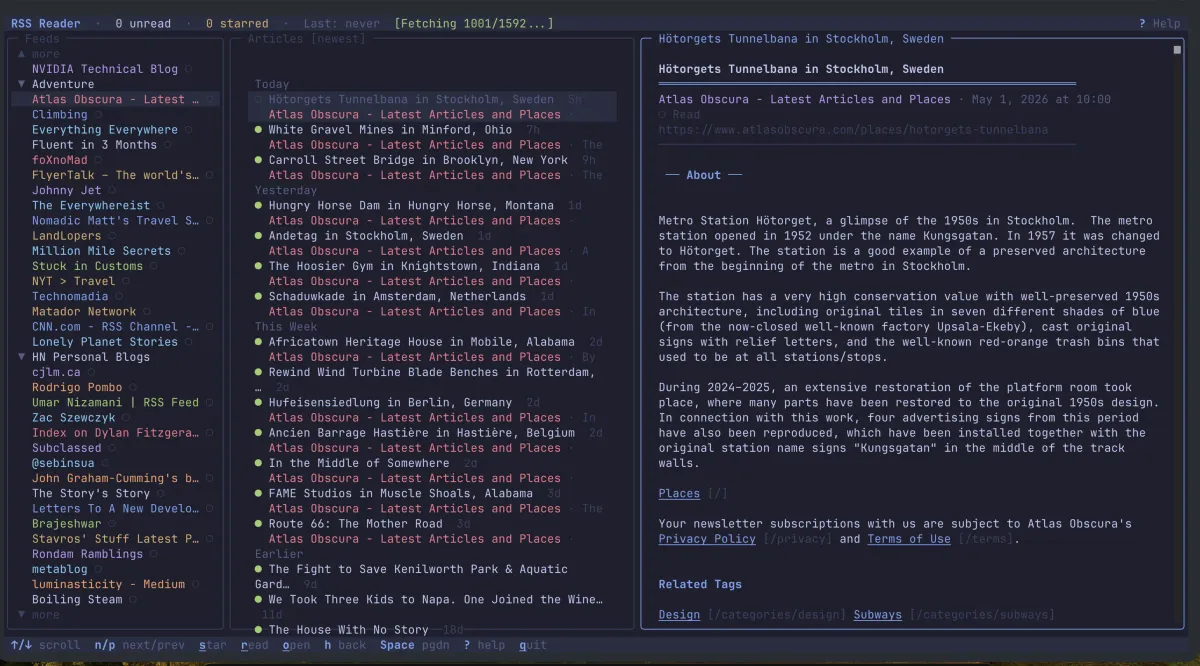Screen dimensions: 1200x666
Task: Open Lonely Planet Stories feed
Action: [105, 342]
